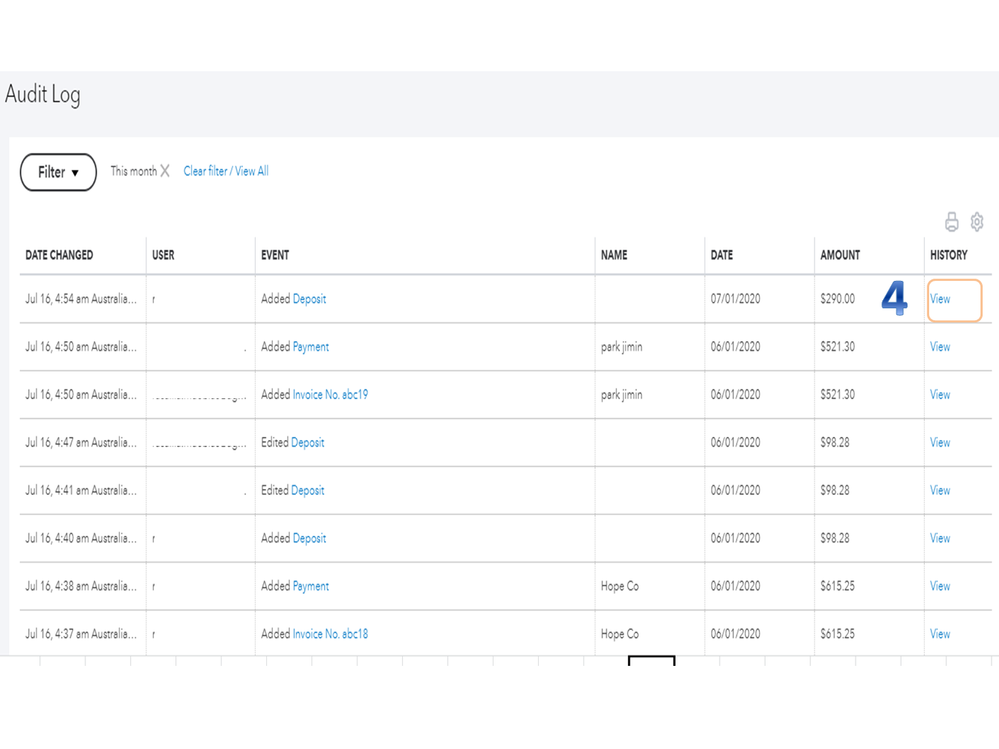Open the Payment link for park jimin

click(x=310, y=347)
